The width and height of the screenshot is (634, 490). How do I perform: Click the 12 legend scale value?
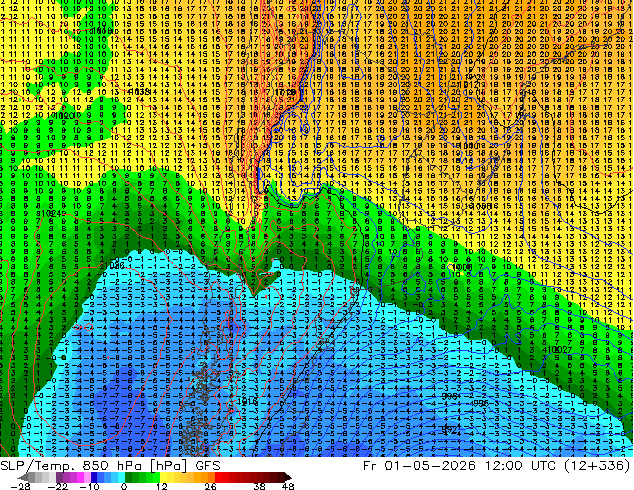162,486
